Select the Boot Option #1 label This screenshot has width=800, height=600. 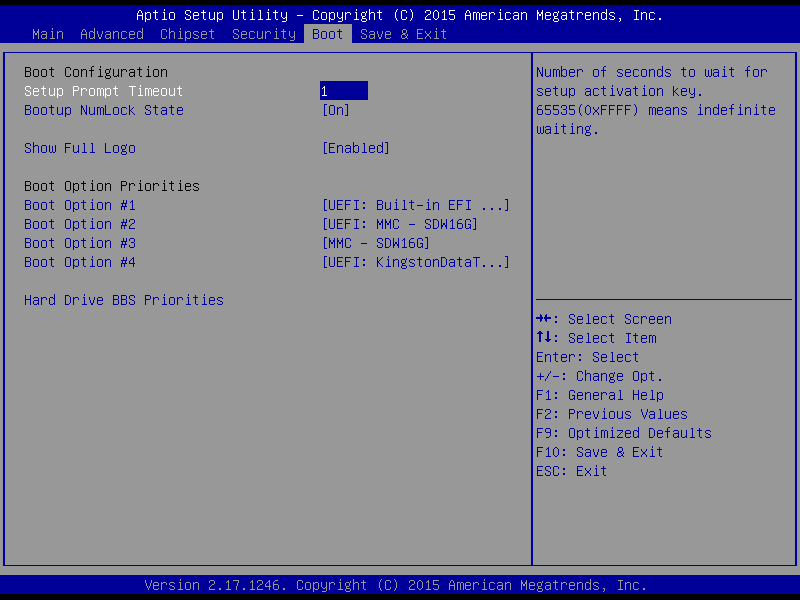80,205
